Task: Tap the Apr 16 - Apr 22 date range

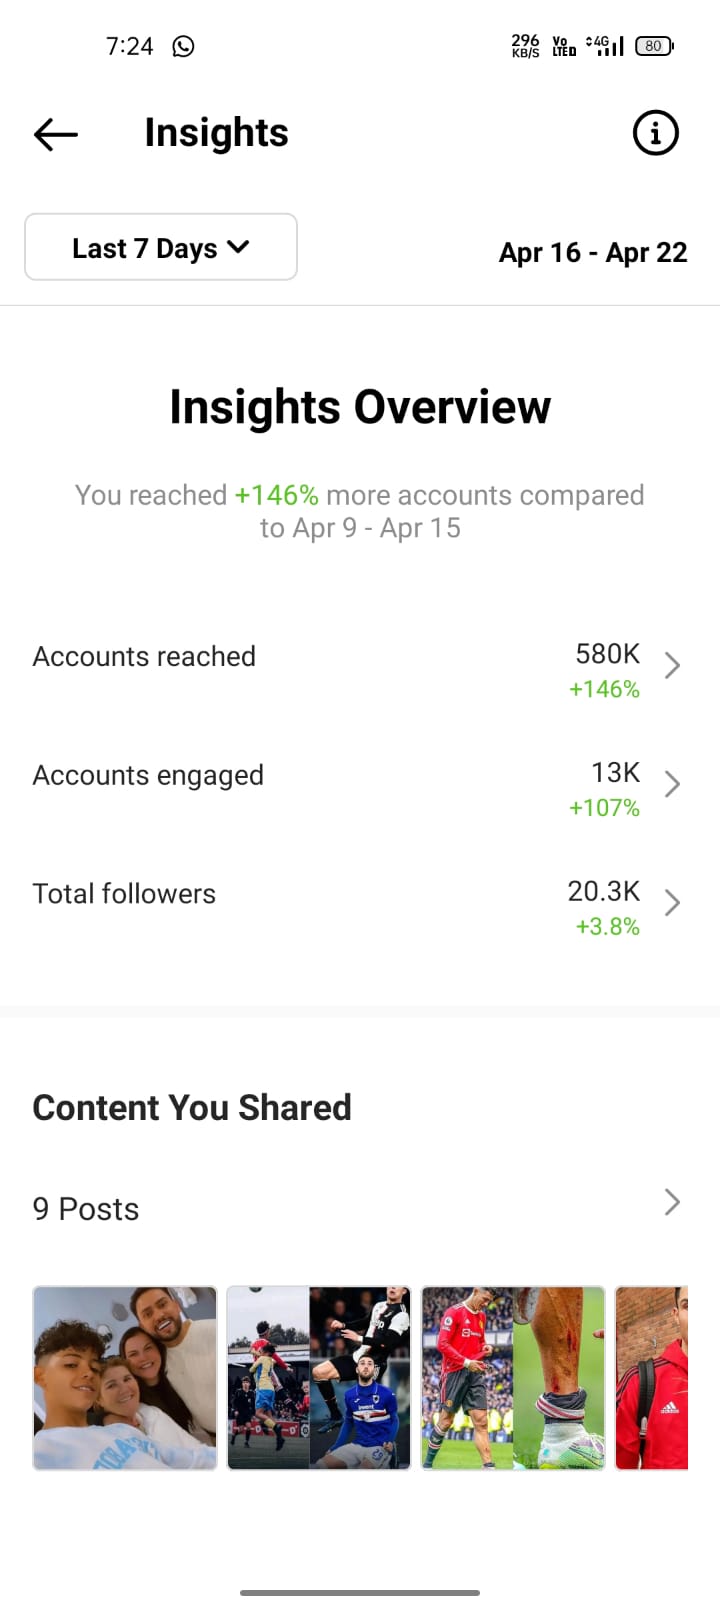Action: coord(593,252)
